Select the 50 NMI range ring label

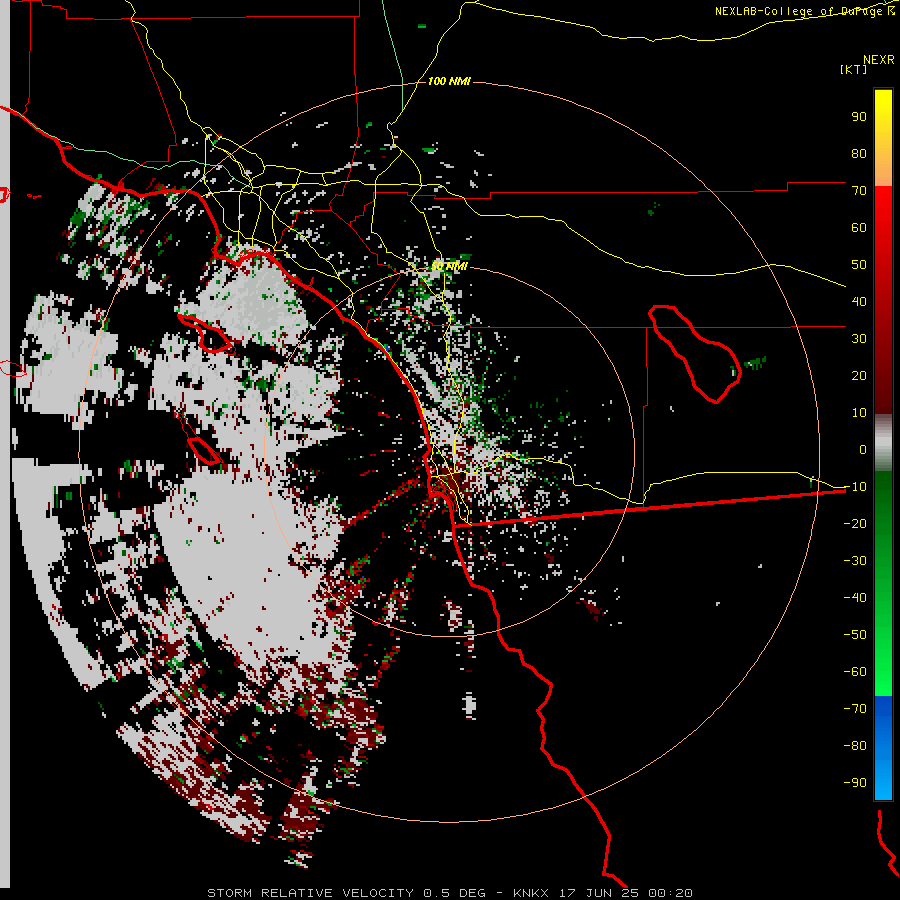[449, 266]
